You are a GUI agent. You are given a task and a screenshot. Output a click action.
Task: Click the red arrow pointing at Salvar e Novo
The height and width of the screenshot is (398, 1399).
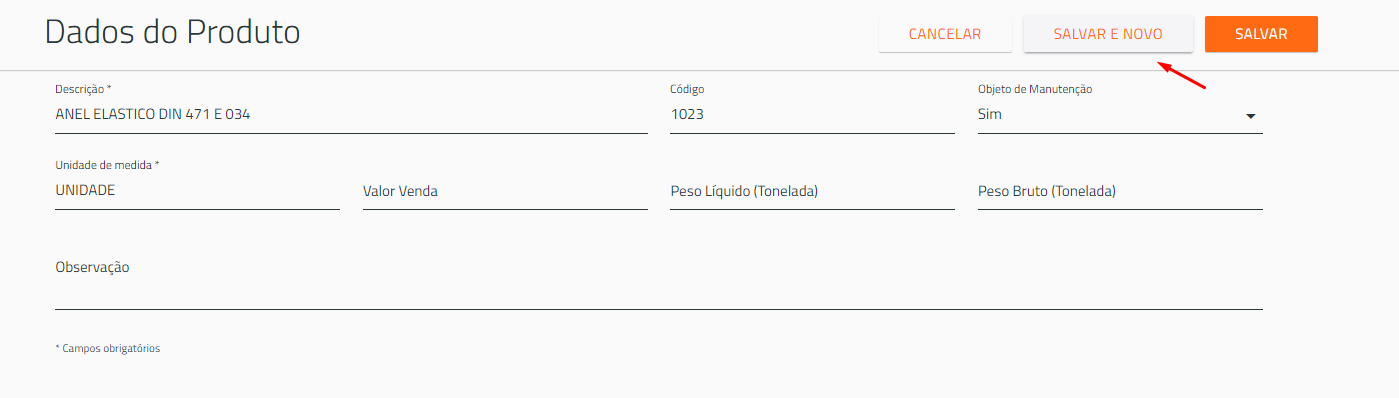click(x=1182, y=76)
